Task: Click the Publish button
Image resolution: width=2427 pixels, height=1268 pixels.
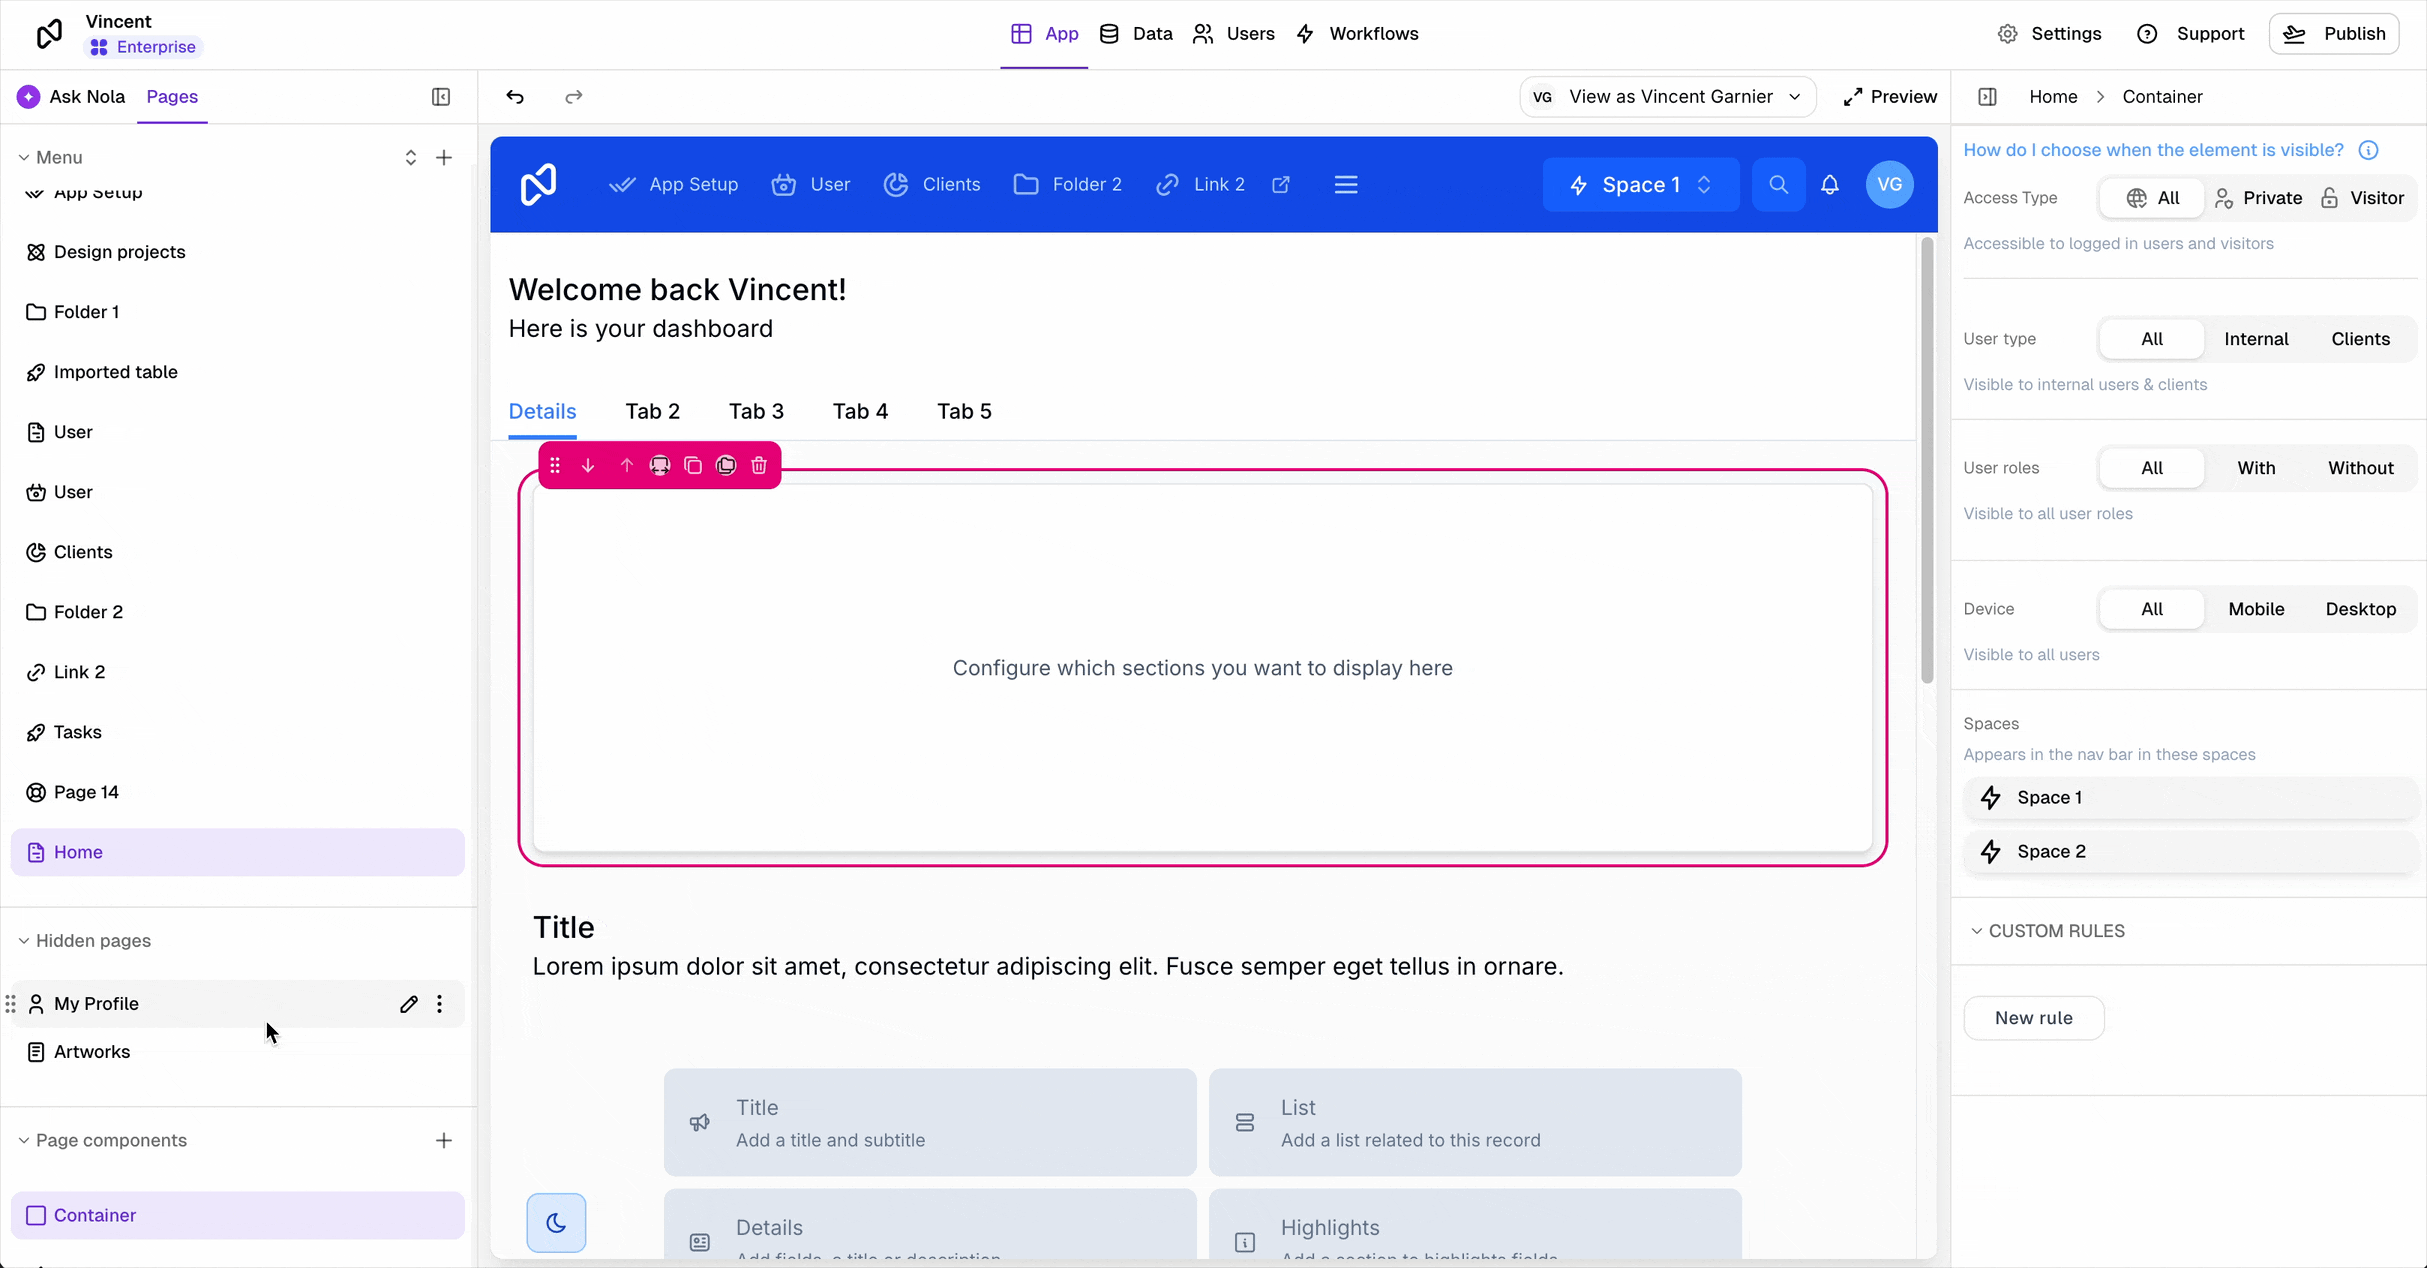Action: click(2334, 34)
